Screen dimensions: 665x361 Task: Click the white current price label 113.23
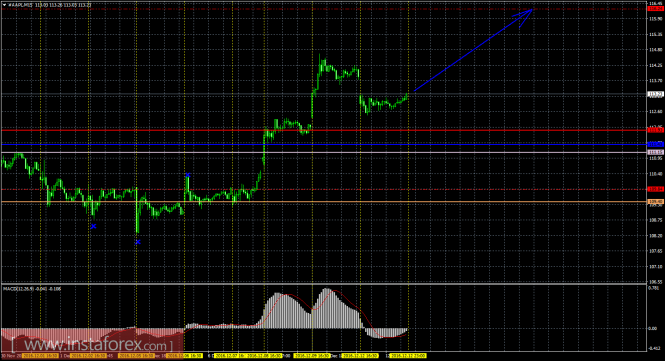tap(655, 94)
